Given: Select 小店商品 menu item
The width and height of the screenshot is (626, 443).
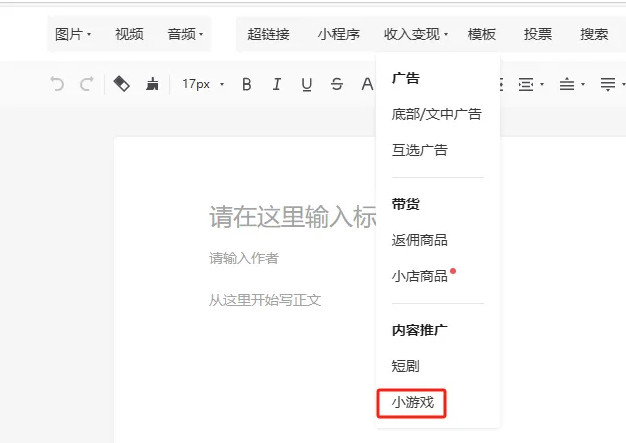Looking at the screenshot, I should click(x=420, y=276).
